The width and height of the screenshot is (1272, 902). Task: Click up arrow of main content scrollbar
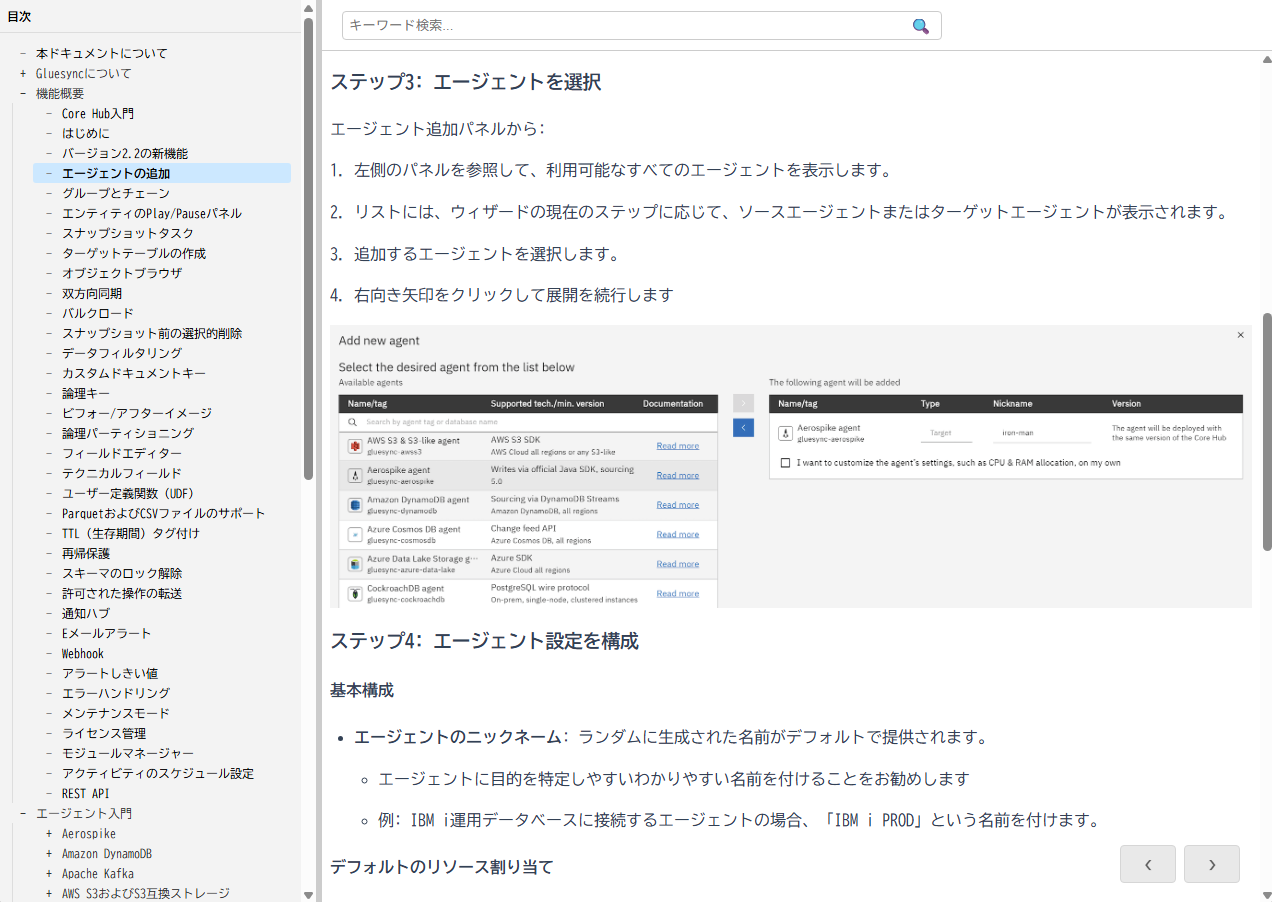point(1266,59)
